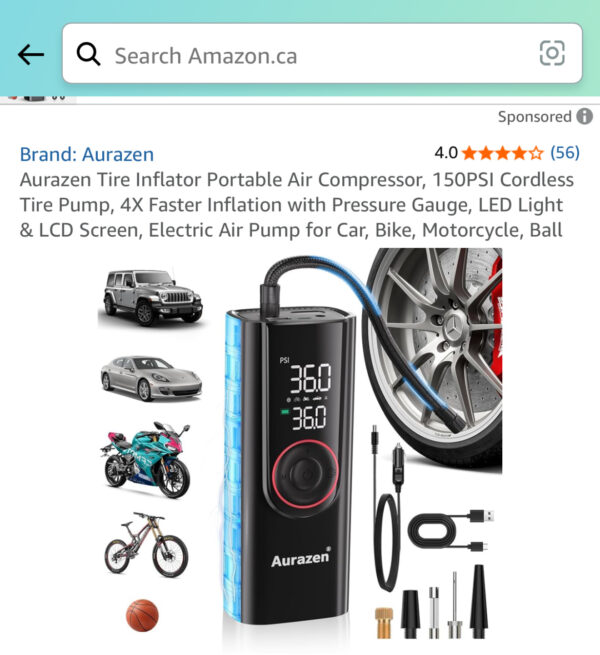600x655 pixels.
Task: Click the Sponsored label text
Action: (534, 117)
